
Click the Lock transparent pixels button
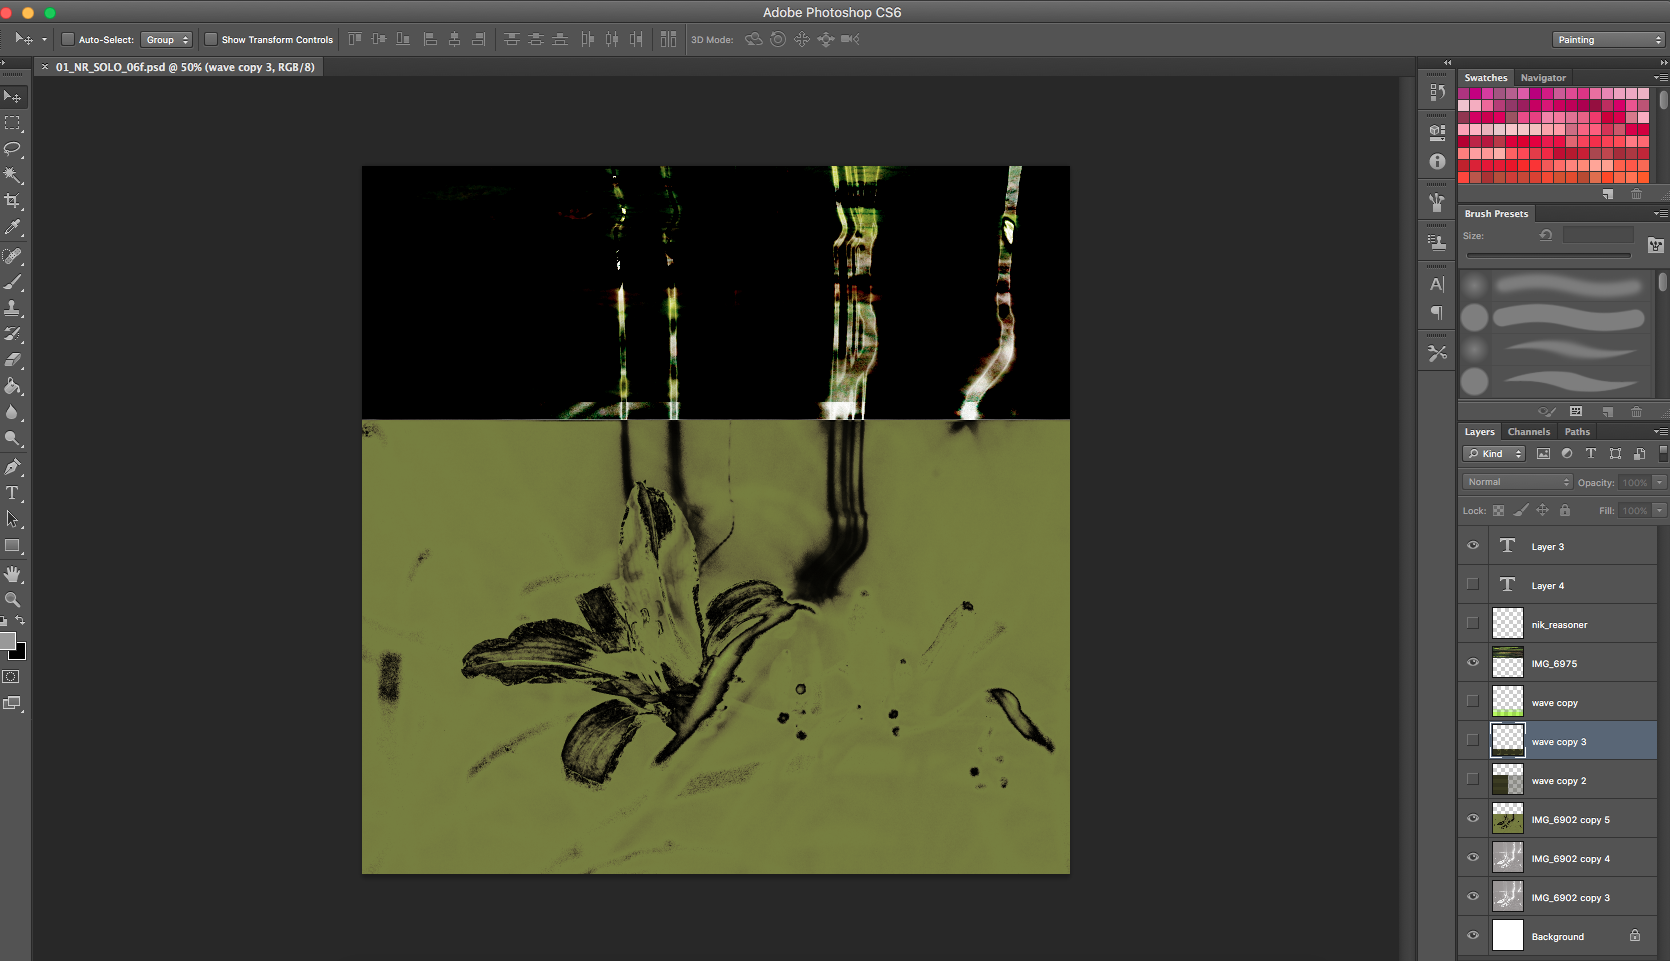(x=1498, y=510)
